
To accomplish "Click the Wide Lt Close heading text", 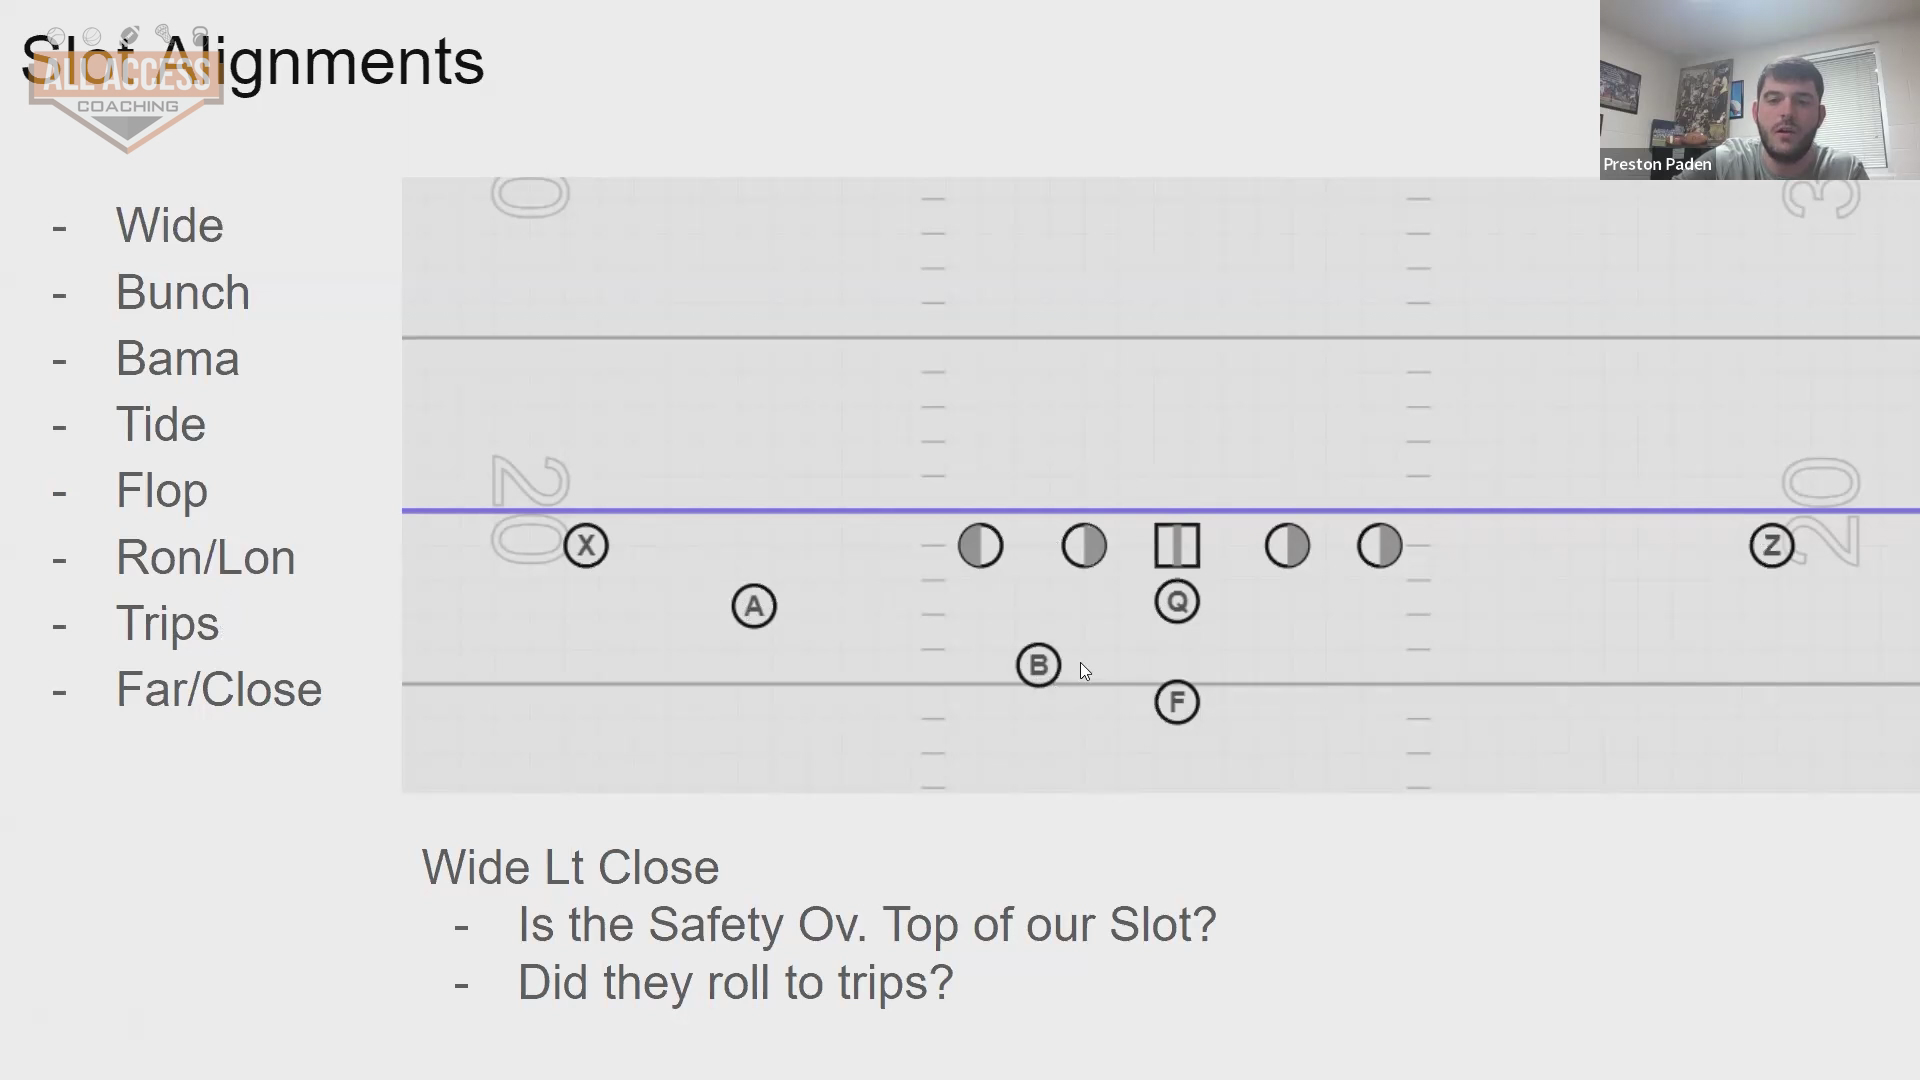I will click(570, 868).
